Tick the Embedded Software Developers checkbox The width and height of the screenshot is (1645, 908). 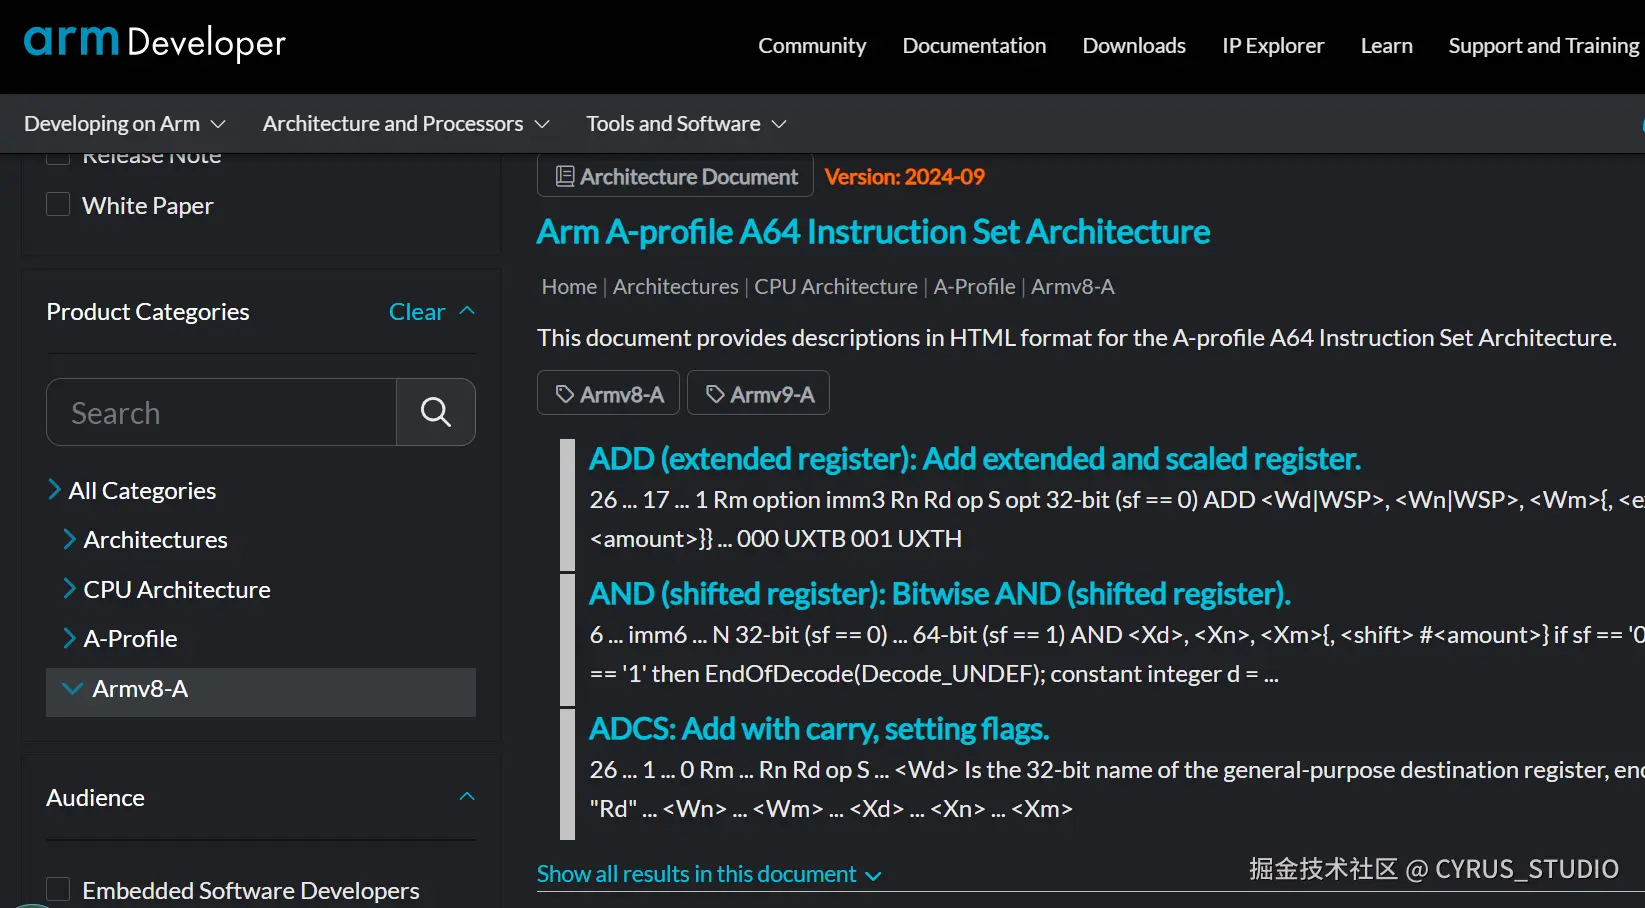[58, 889]
